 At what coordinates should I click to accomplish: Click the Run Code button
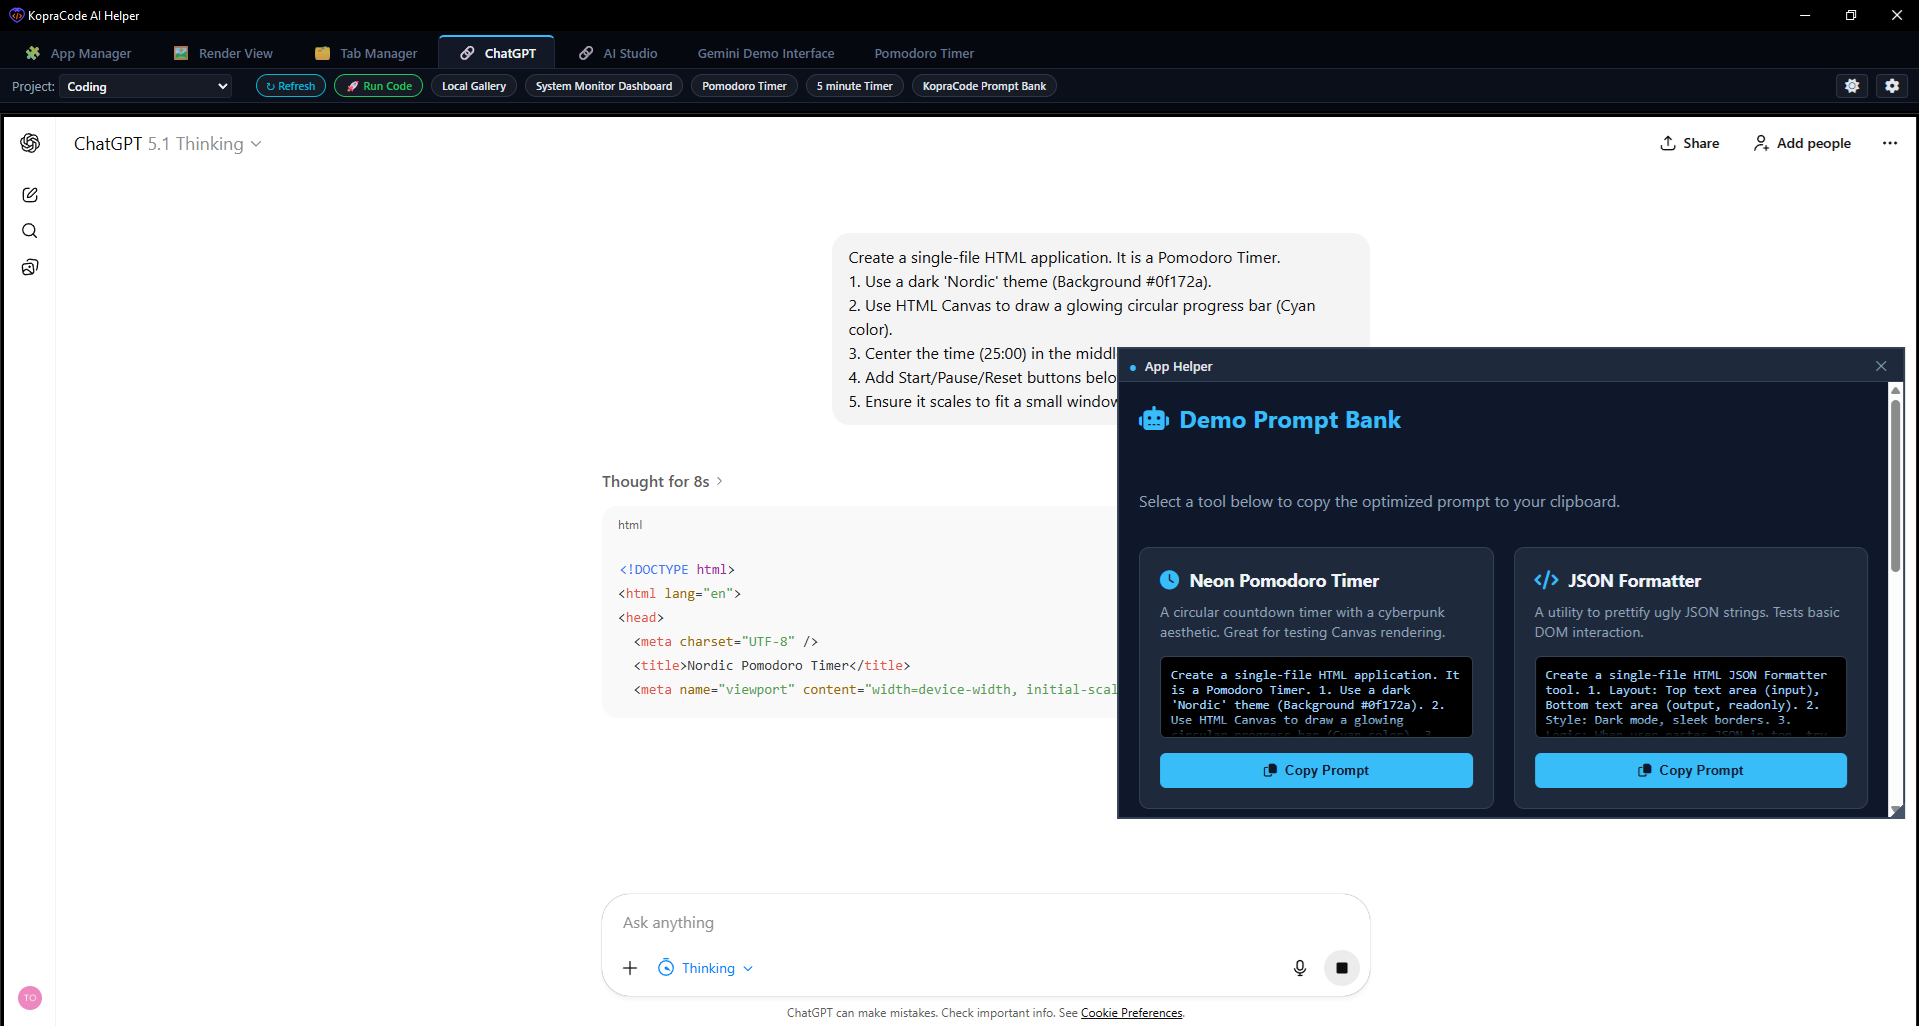tap(378, 86)
